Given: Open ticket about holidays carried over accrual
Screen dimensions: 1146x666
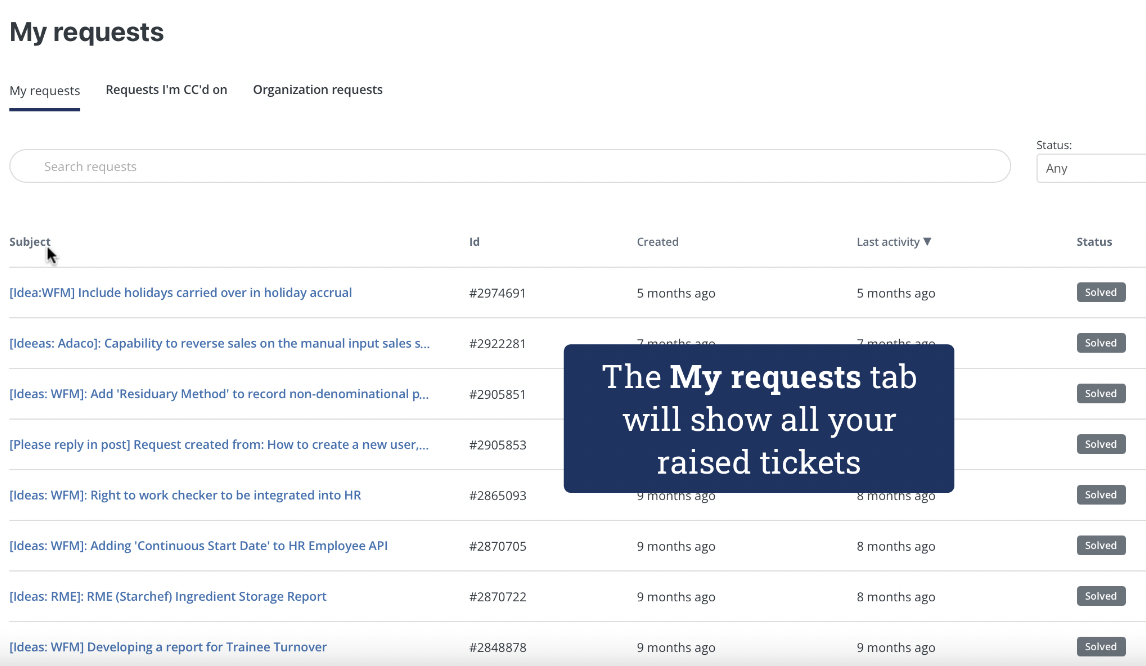Looking at the screenshot, I should pos(181,292).
